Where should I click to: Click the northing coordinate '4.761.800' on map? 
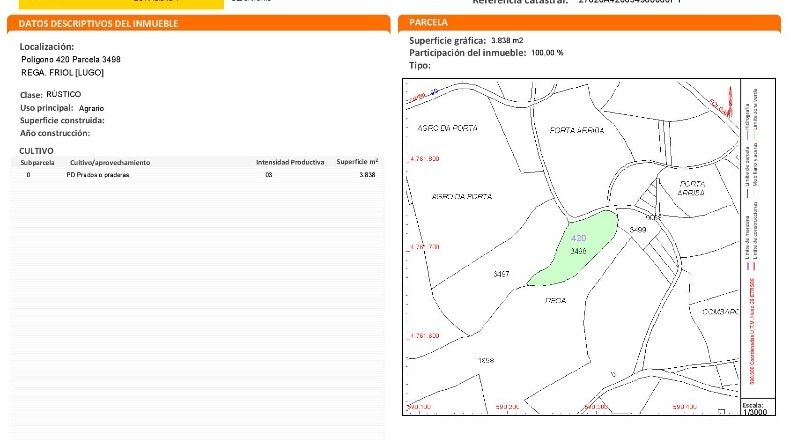pos(424,159)
